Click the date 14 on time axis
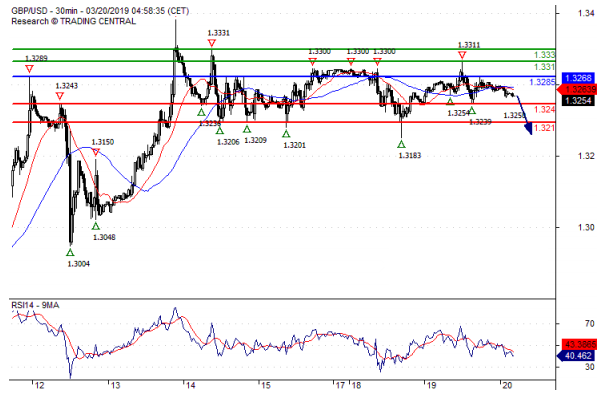603x397 pixels. 190,385
